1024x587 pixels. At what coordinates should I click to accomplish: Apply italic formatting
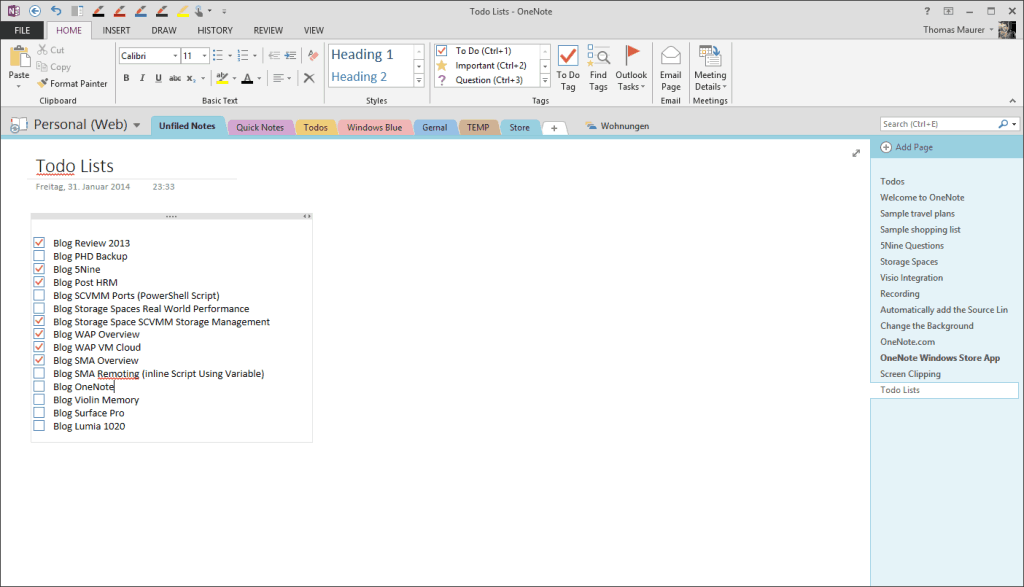click(142, 78)
